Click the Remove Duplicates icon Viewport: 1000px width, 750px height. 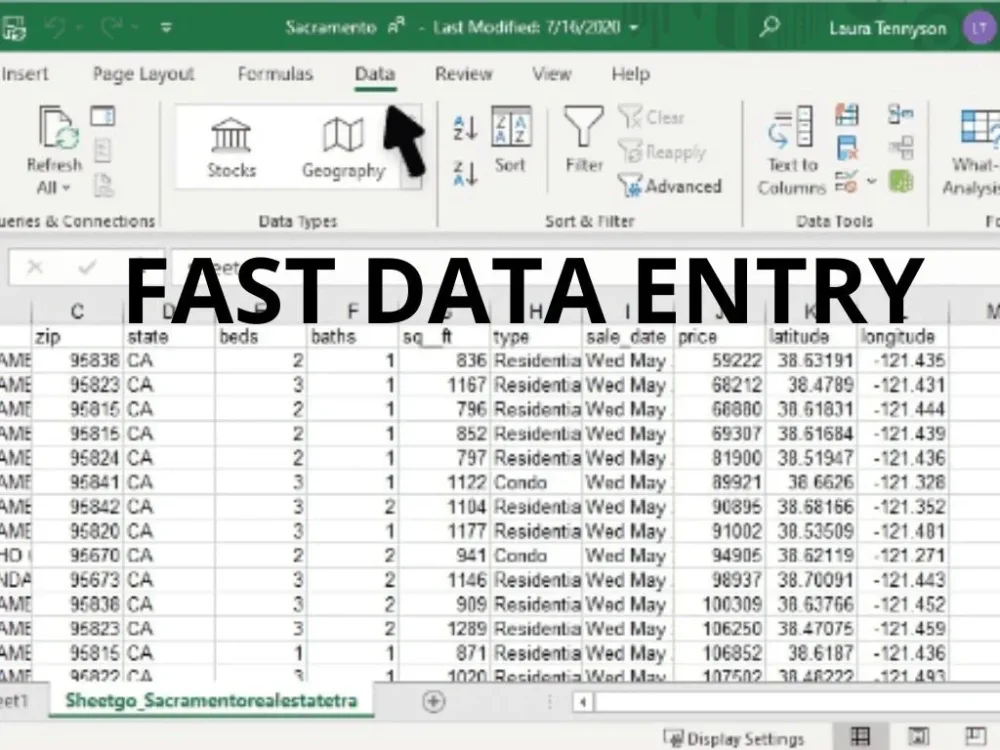(847, 149)
